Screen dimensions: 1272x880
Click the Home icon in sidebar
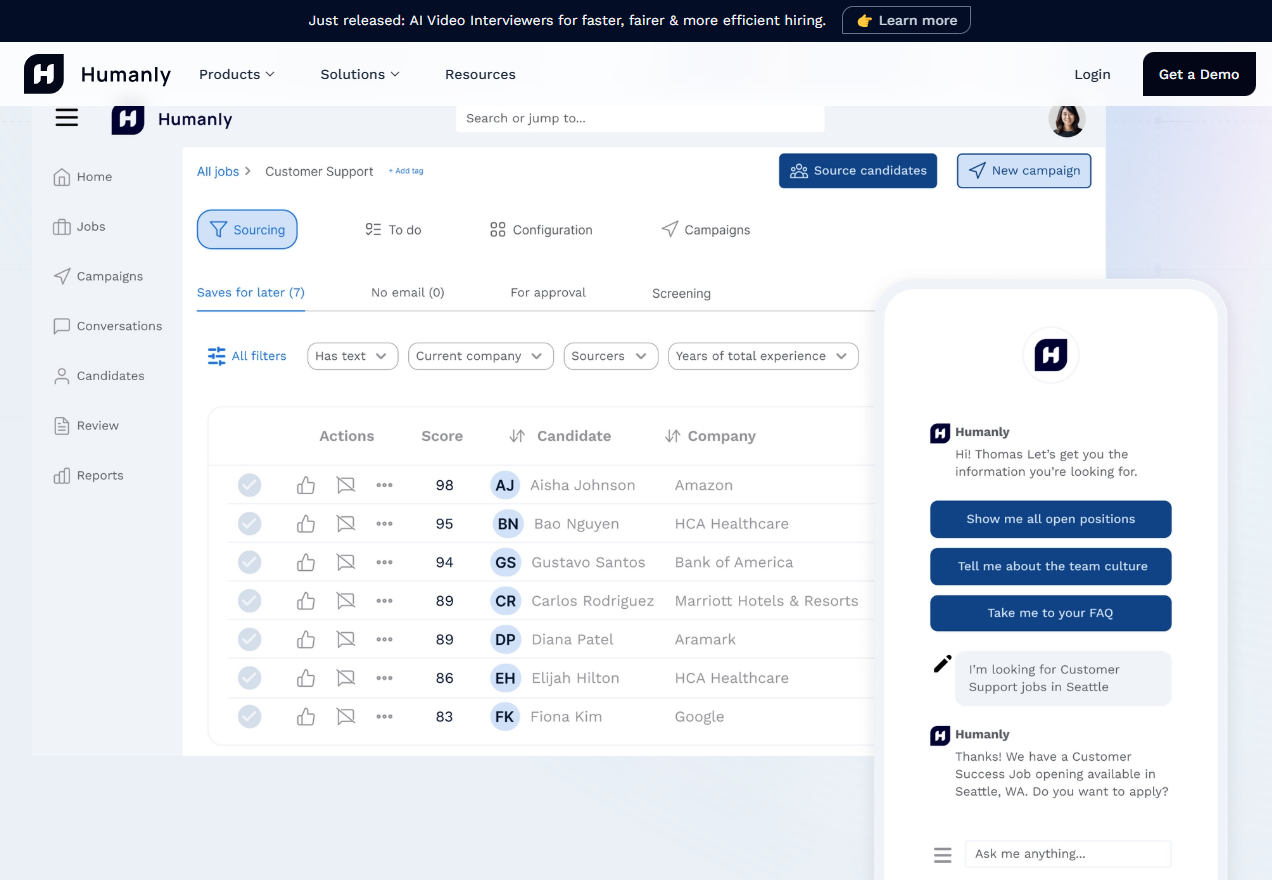click(x=62, y=177)
